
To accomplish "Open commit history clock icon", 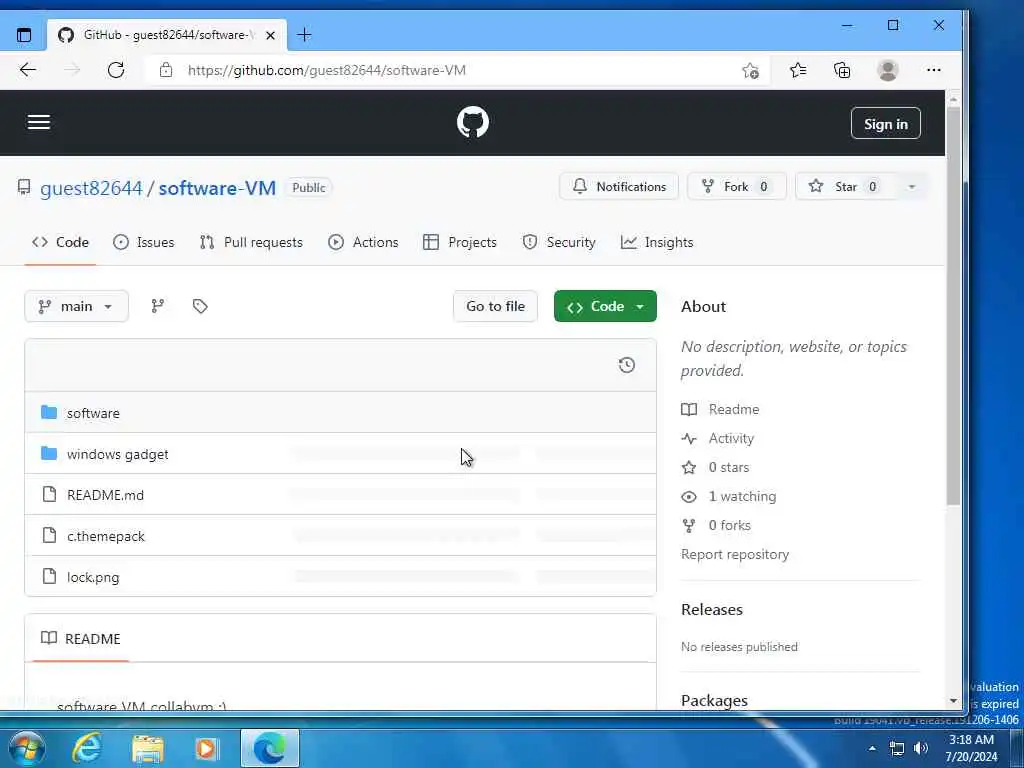I will pyautogui.click(x=626, y=365).
